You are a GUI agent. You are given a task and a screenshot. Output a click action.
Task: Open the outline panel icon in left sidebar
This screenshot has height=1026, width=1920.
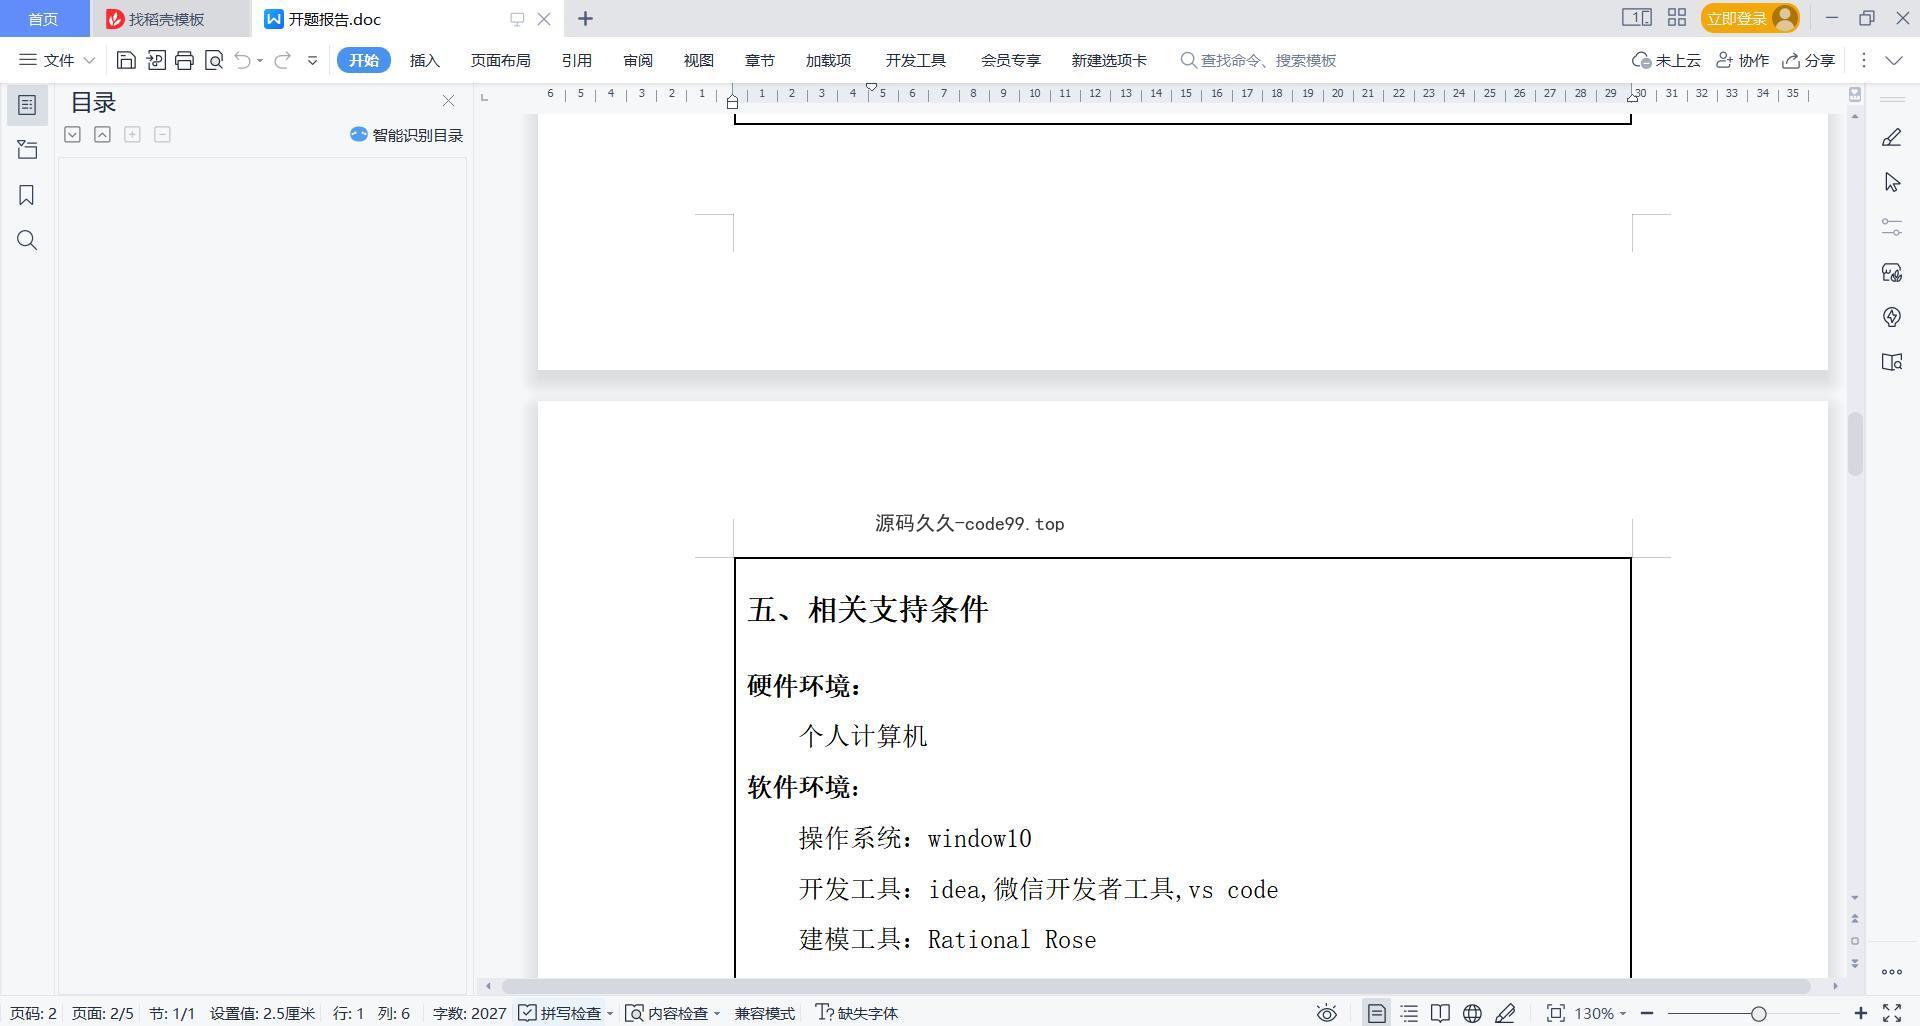click(x=27, y=105)
